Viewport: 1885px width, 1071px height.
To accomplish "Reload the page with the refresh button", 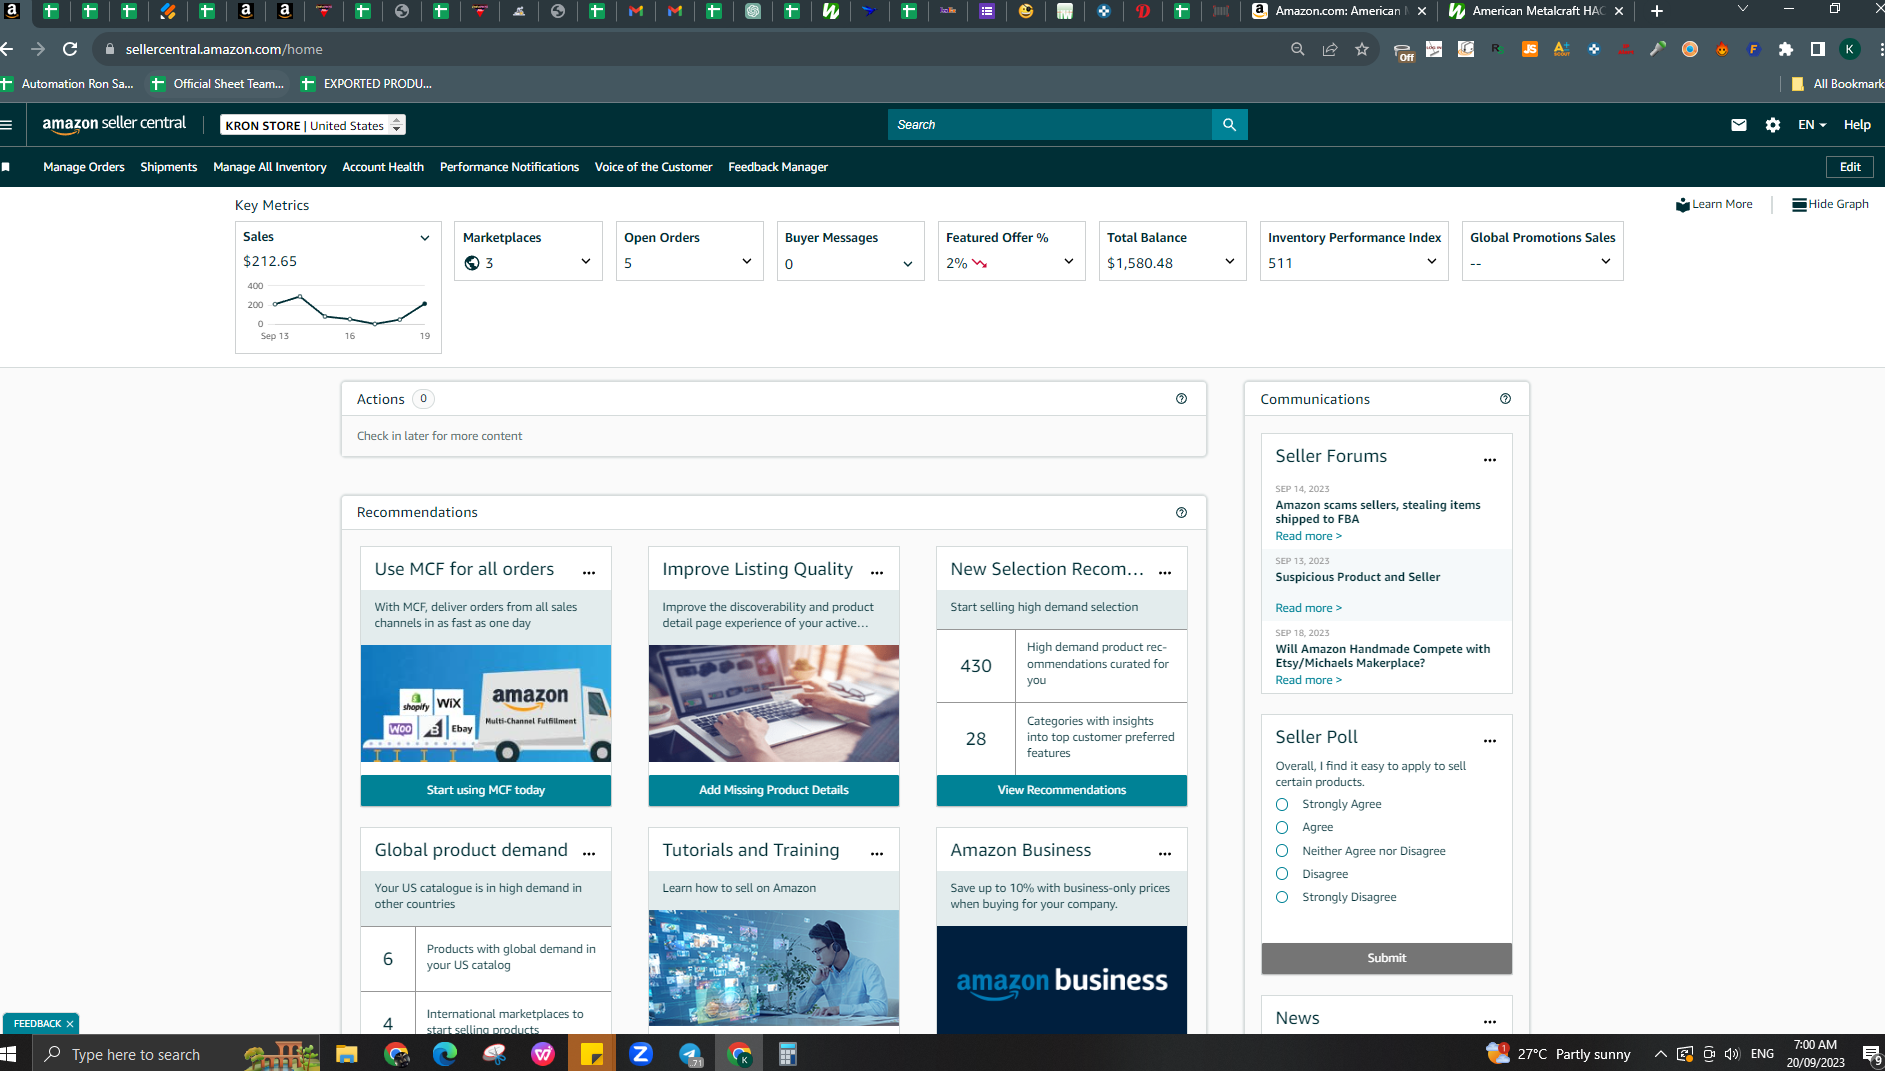I will (x=70, y=49).
